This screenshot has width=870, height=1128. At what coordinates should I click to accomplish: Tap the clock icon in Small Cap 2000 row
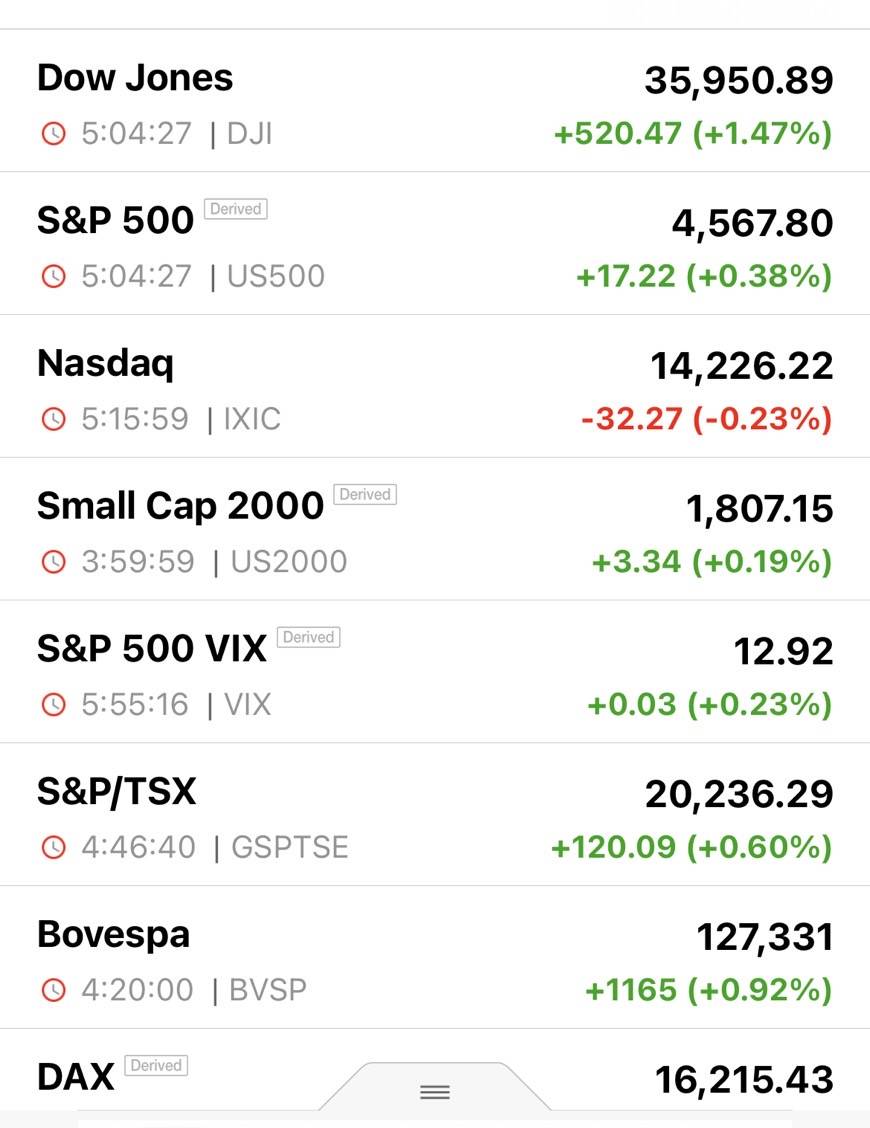click(53, 562)
